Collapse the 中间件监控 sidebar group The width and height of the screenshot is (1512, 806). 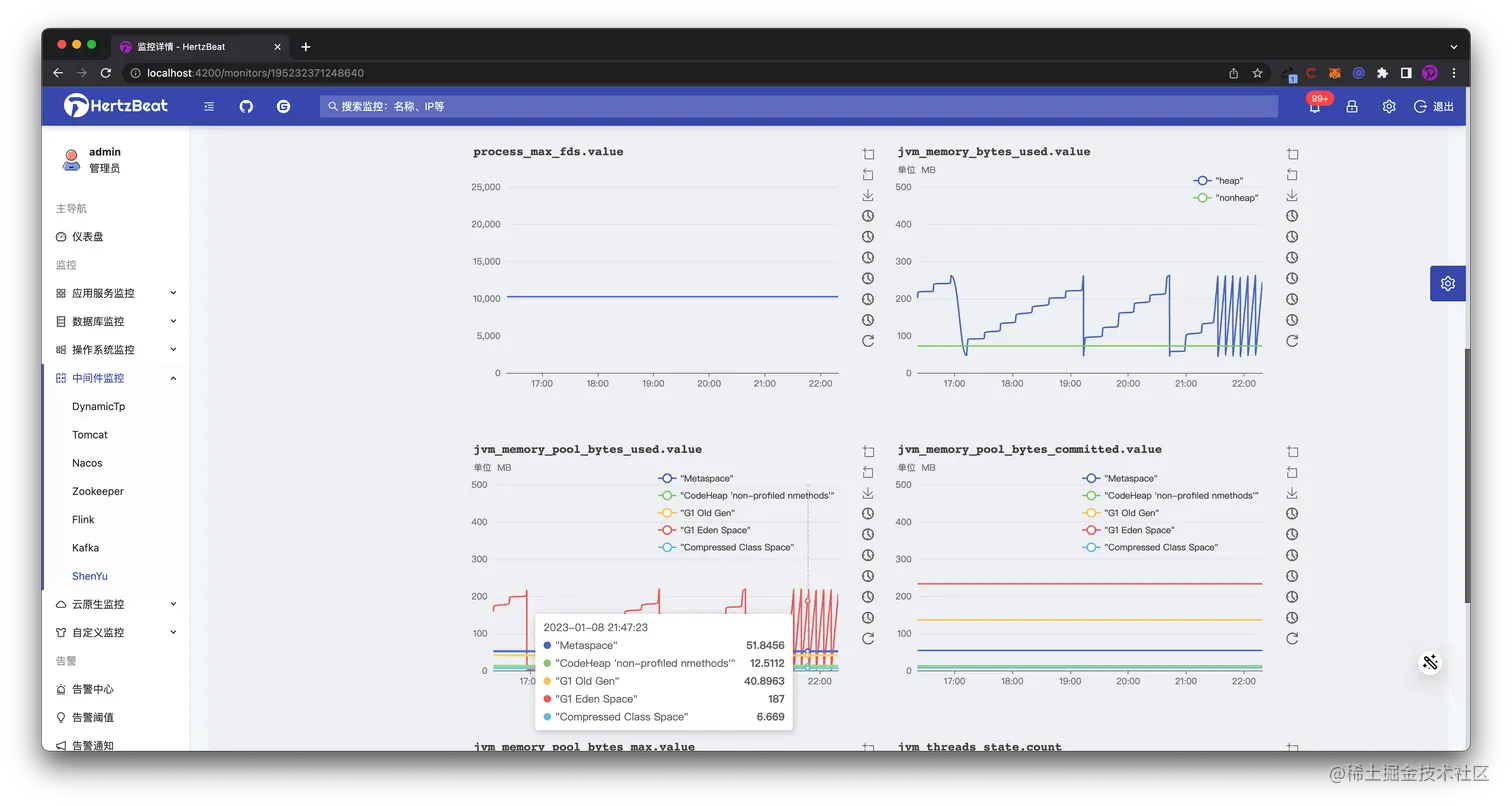(x=116, y=378)
